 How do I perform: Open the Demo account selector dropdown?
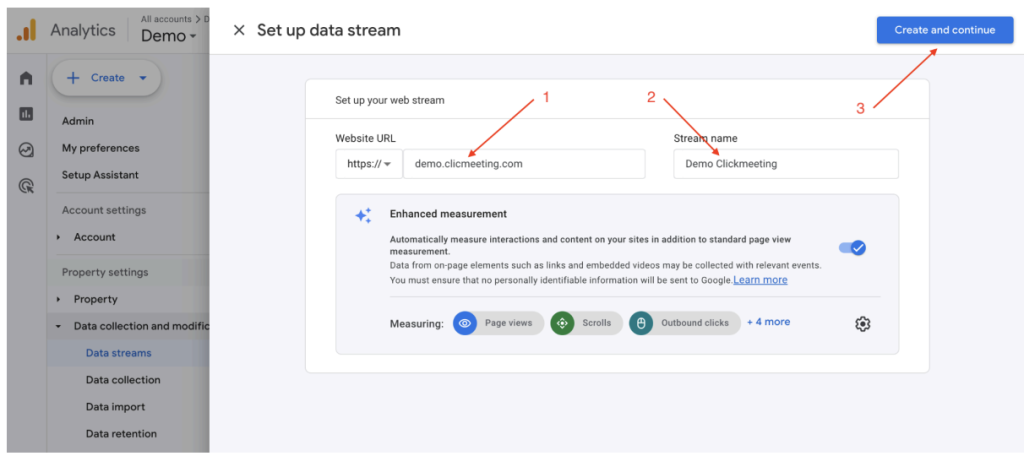click(x=168, y=36)
